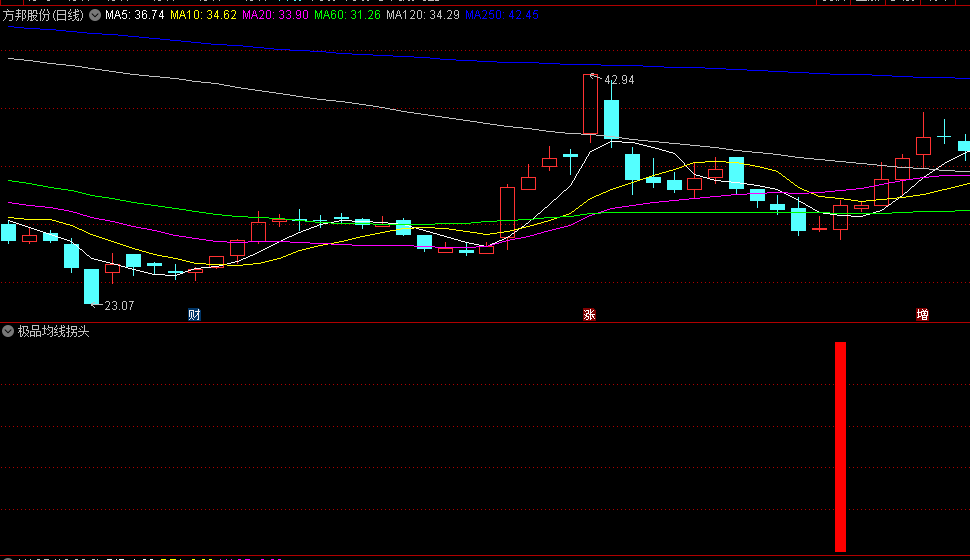Viewport: 970px width, 560px height.
Task: Click the 42.94 high price label
Action: (619, 80)
